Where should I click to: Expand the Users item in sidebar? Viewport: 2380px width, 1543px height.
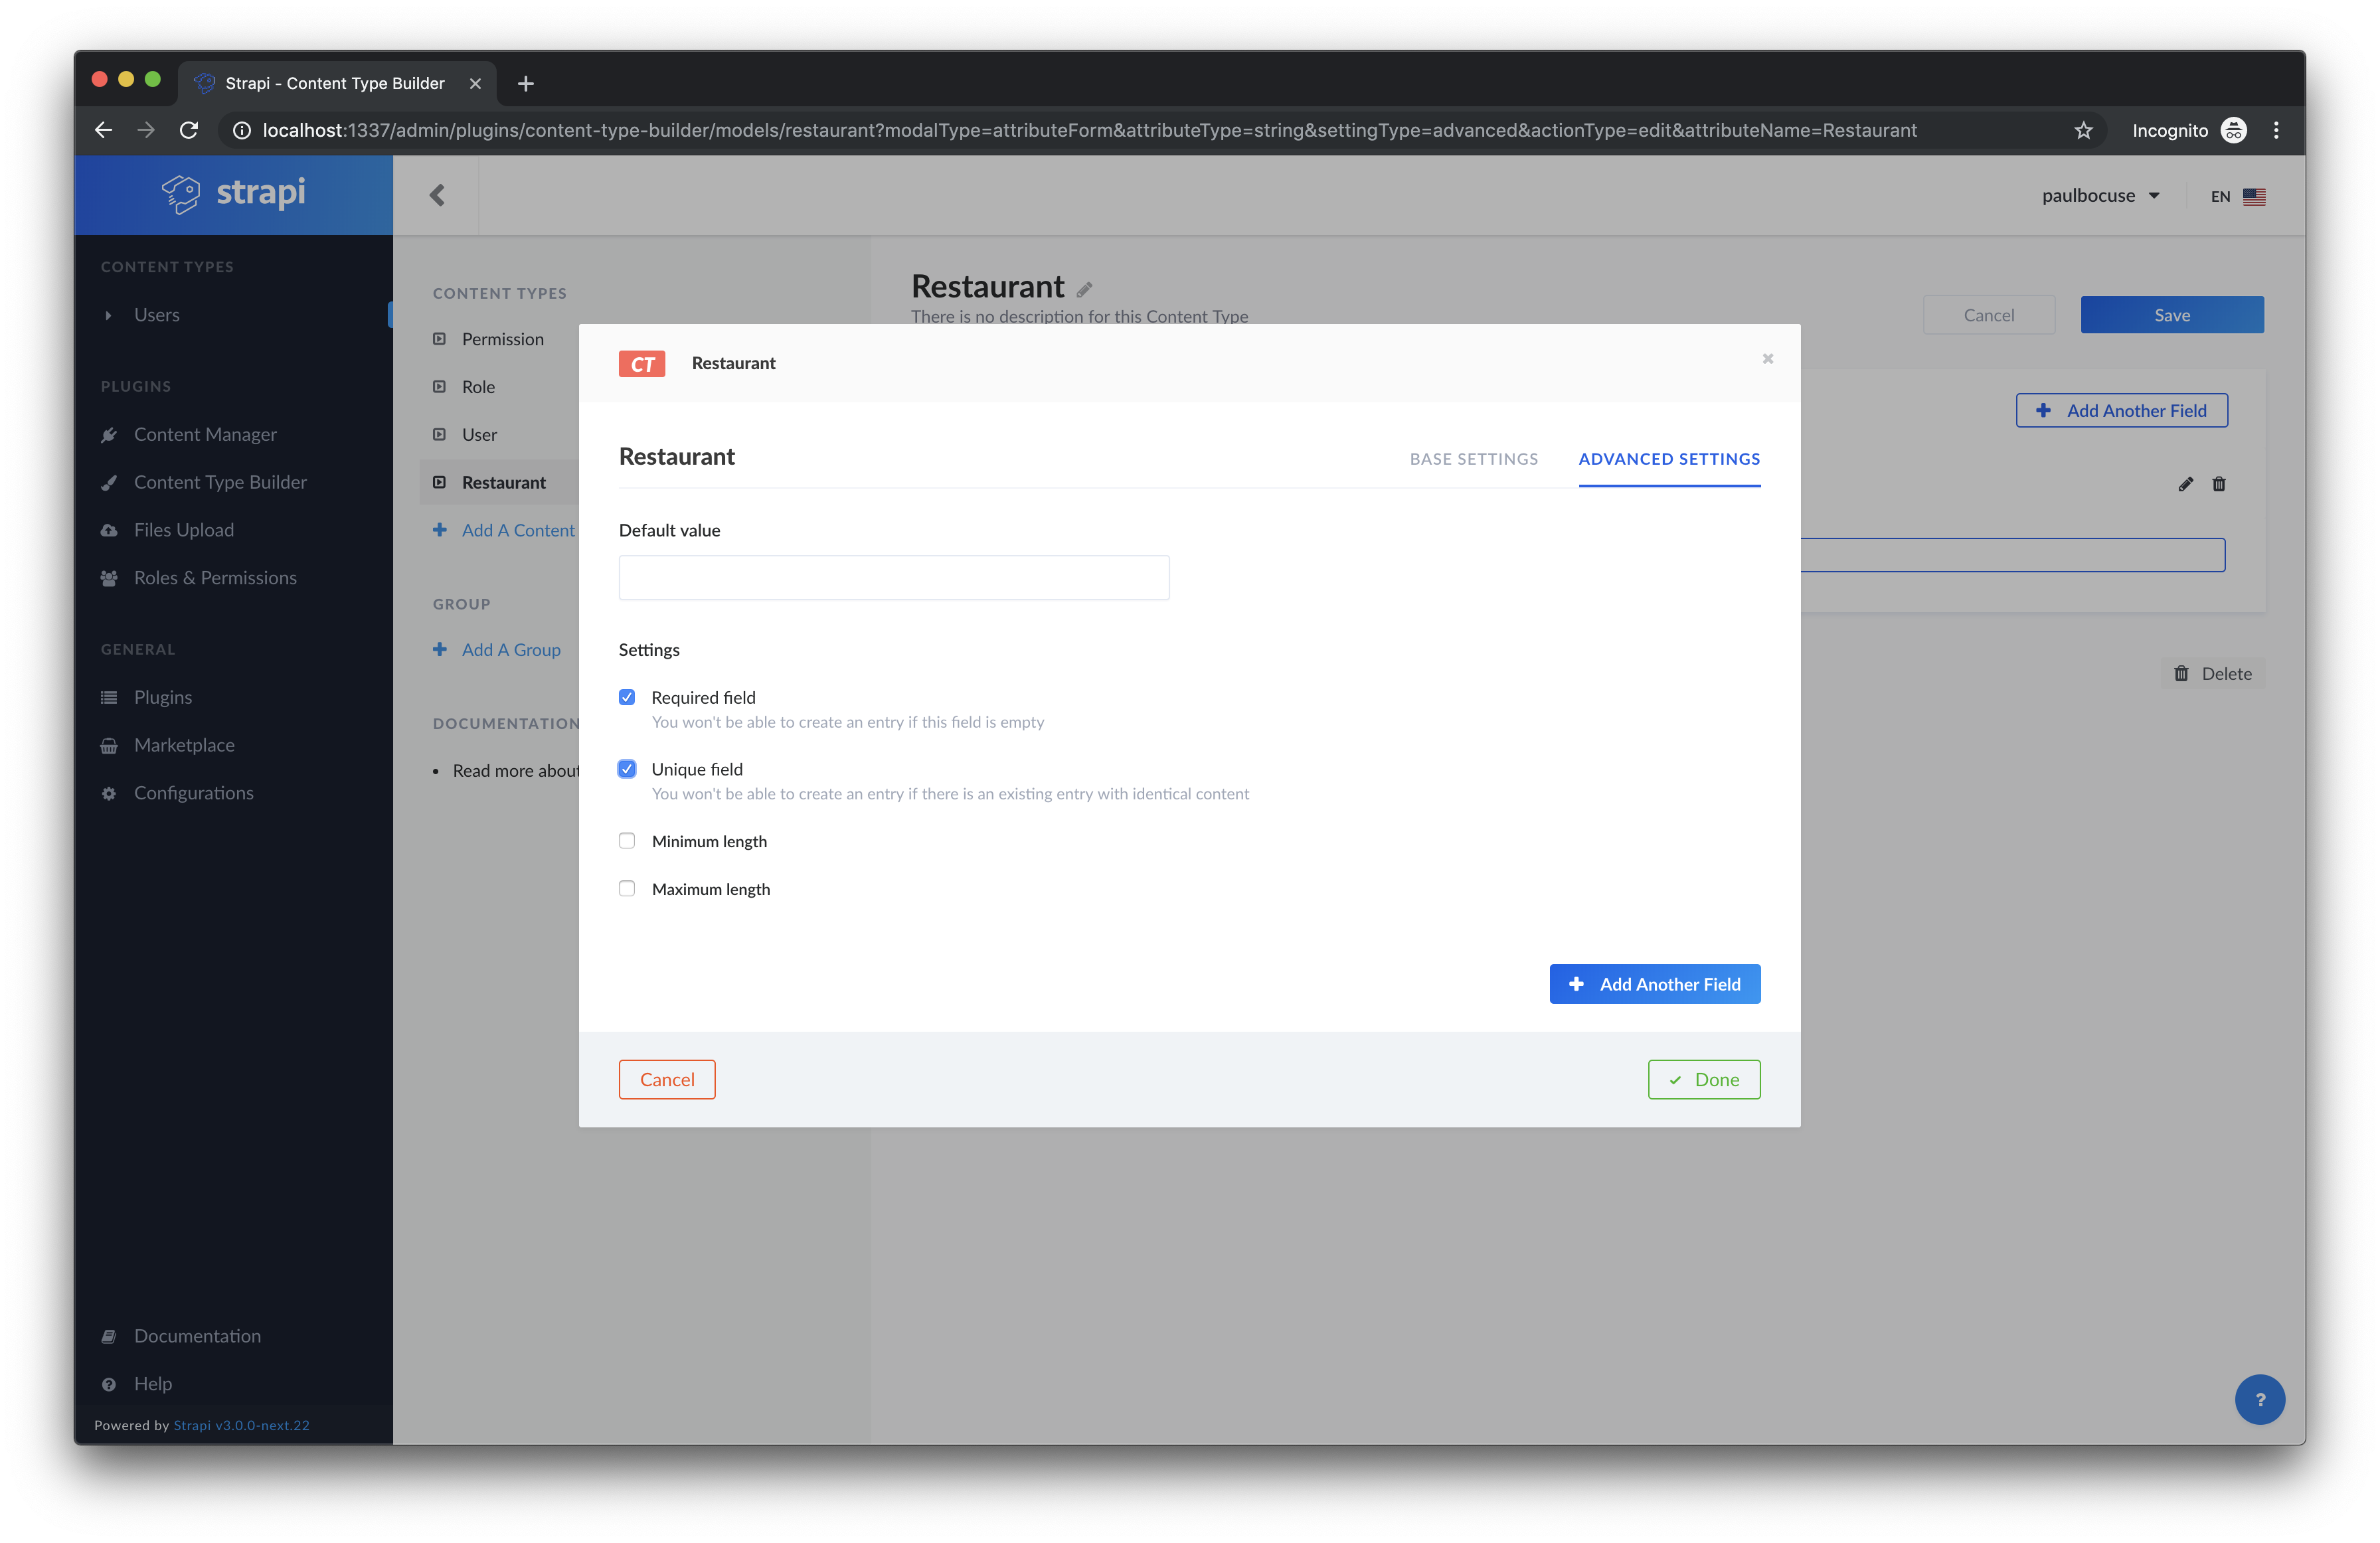click(x=157, y=315)
